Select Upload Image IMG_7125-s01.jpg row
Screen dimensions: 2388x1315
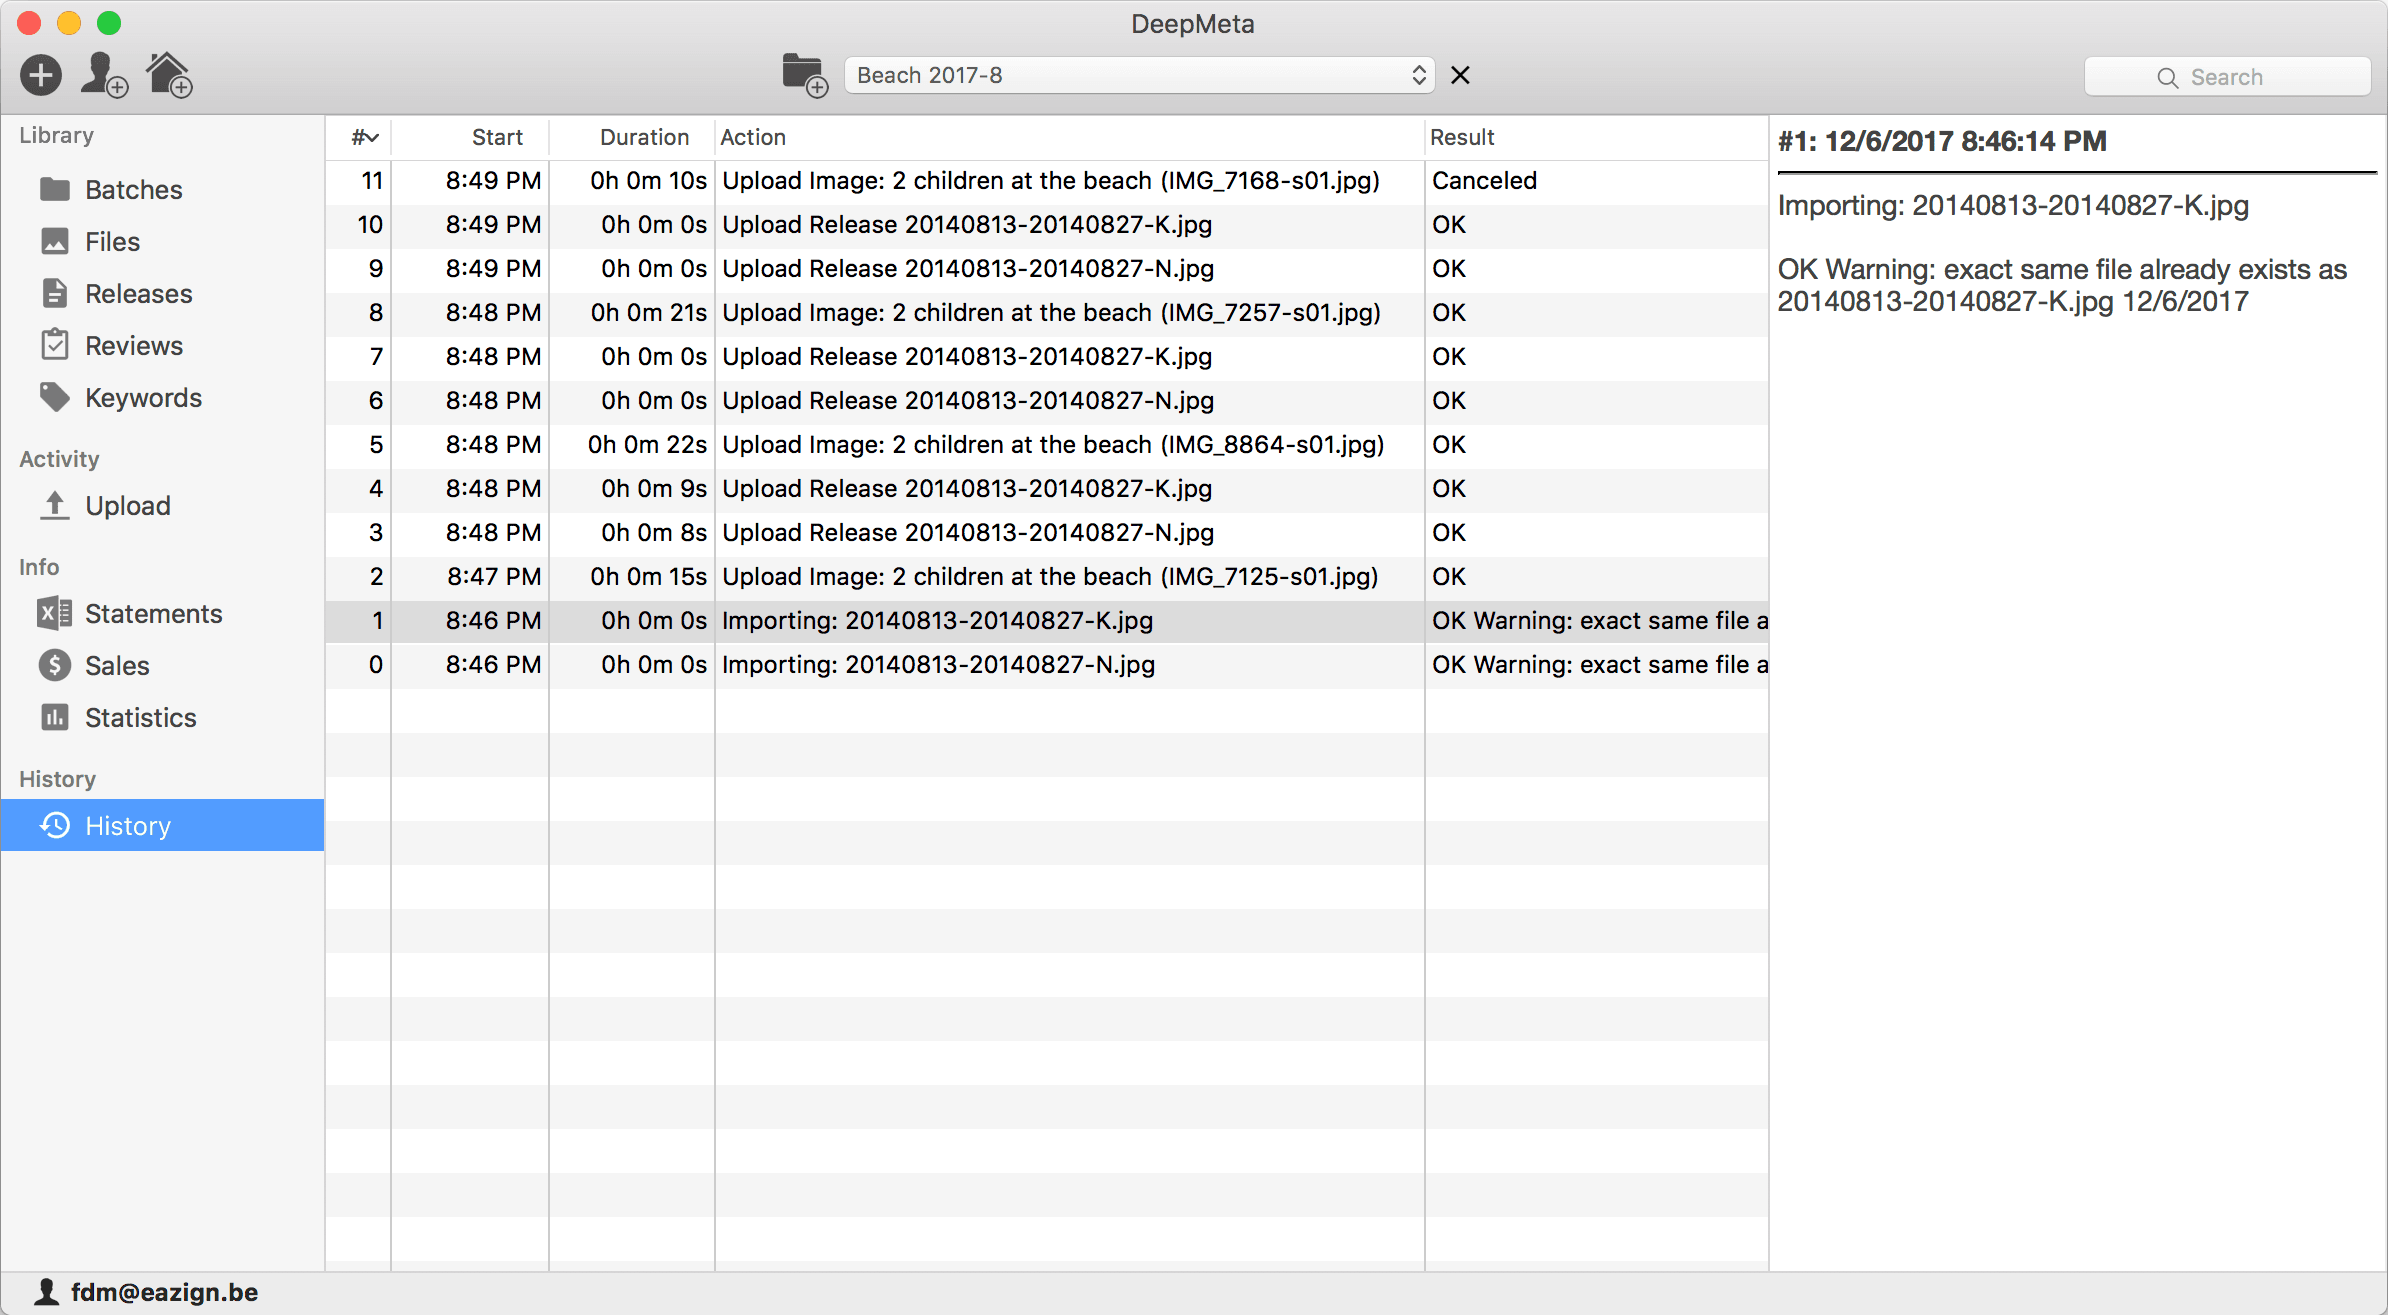tap(1047, 577)
